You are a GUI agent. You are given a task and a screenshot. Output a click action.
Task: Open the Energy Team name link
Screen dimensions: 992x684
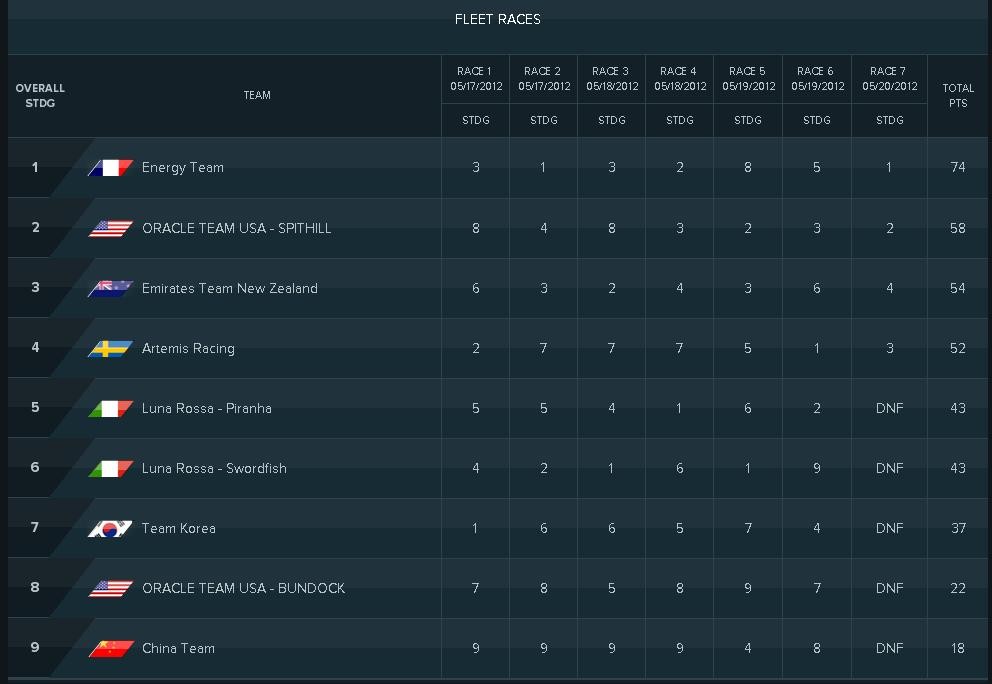183,168
